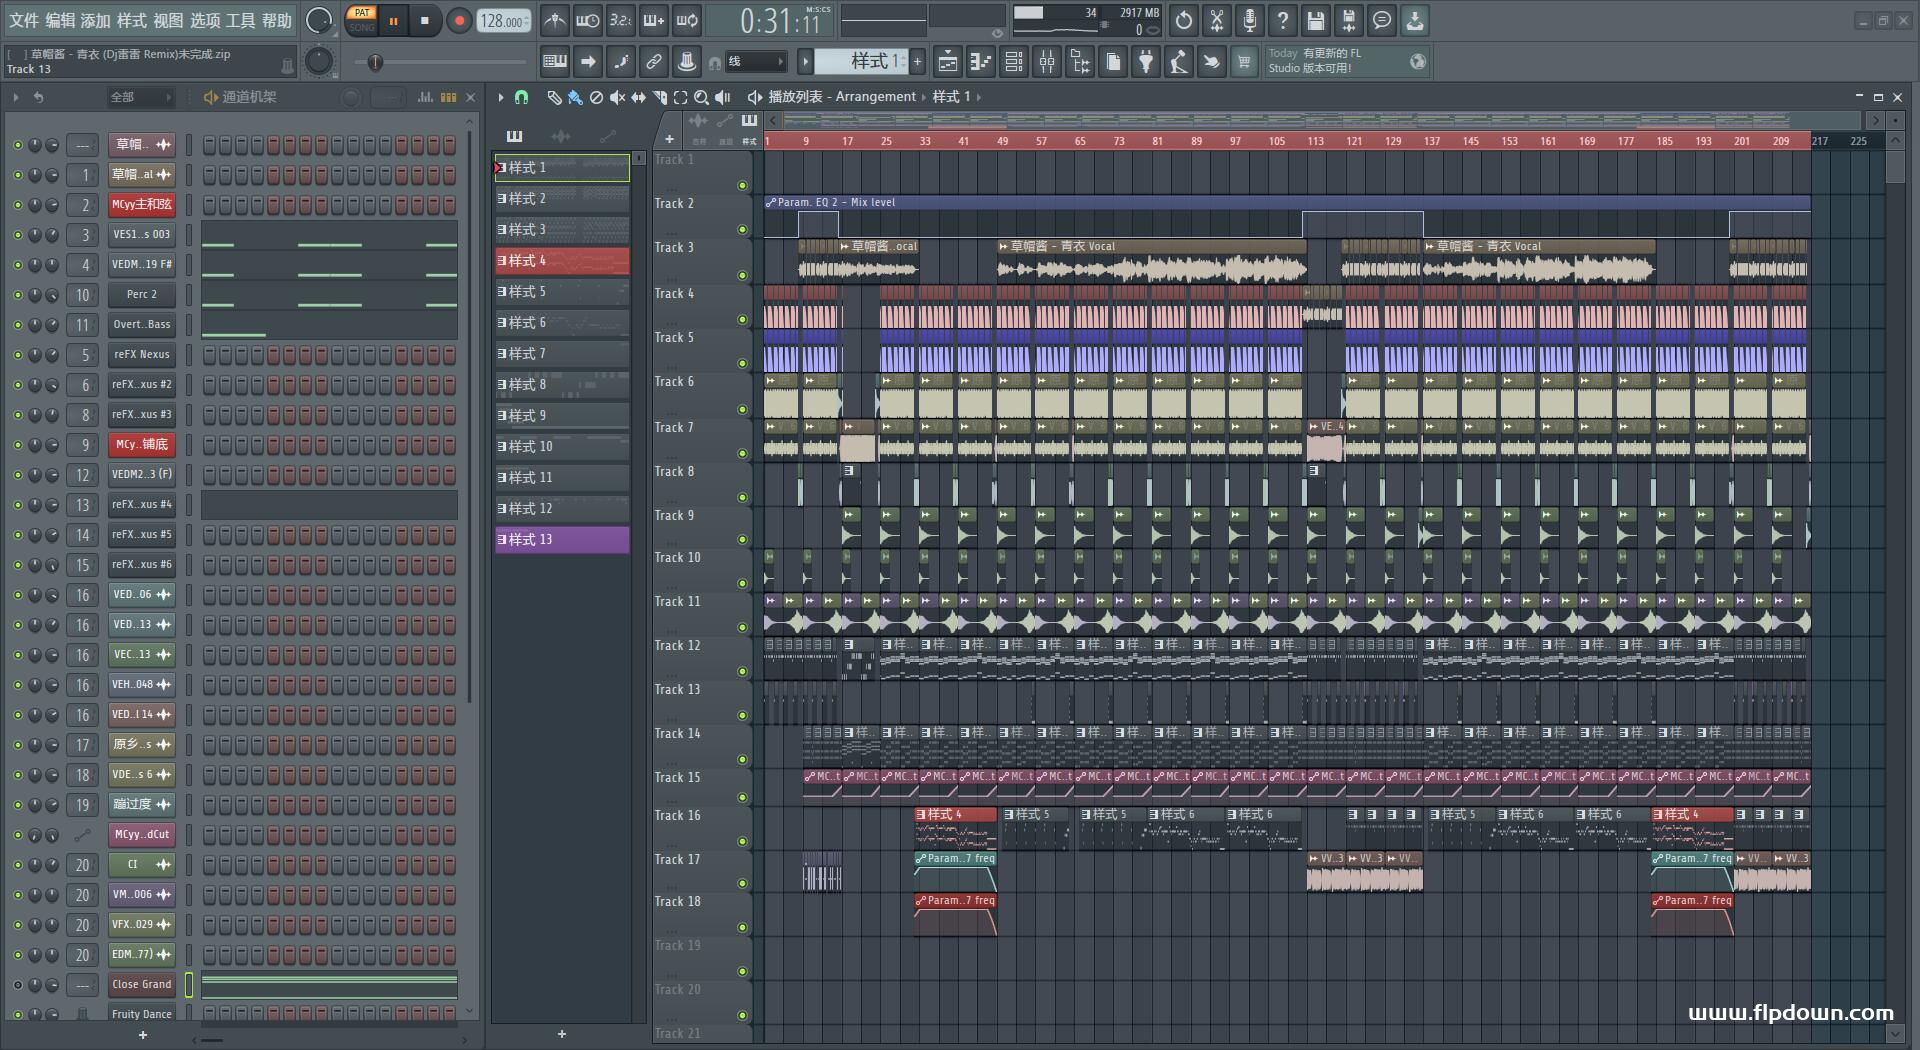Open the chat bubble icon
Image resolution: width=1920 pixels, height=1050 pixels.
(1382, 20)
